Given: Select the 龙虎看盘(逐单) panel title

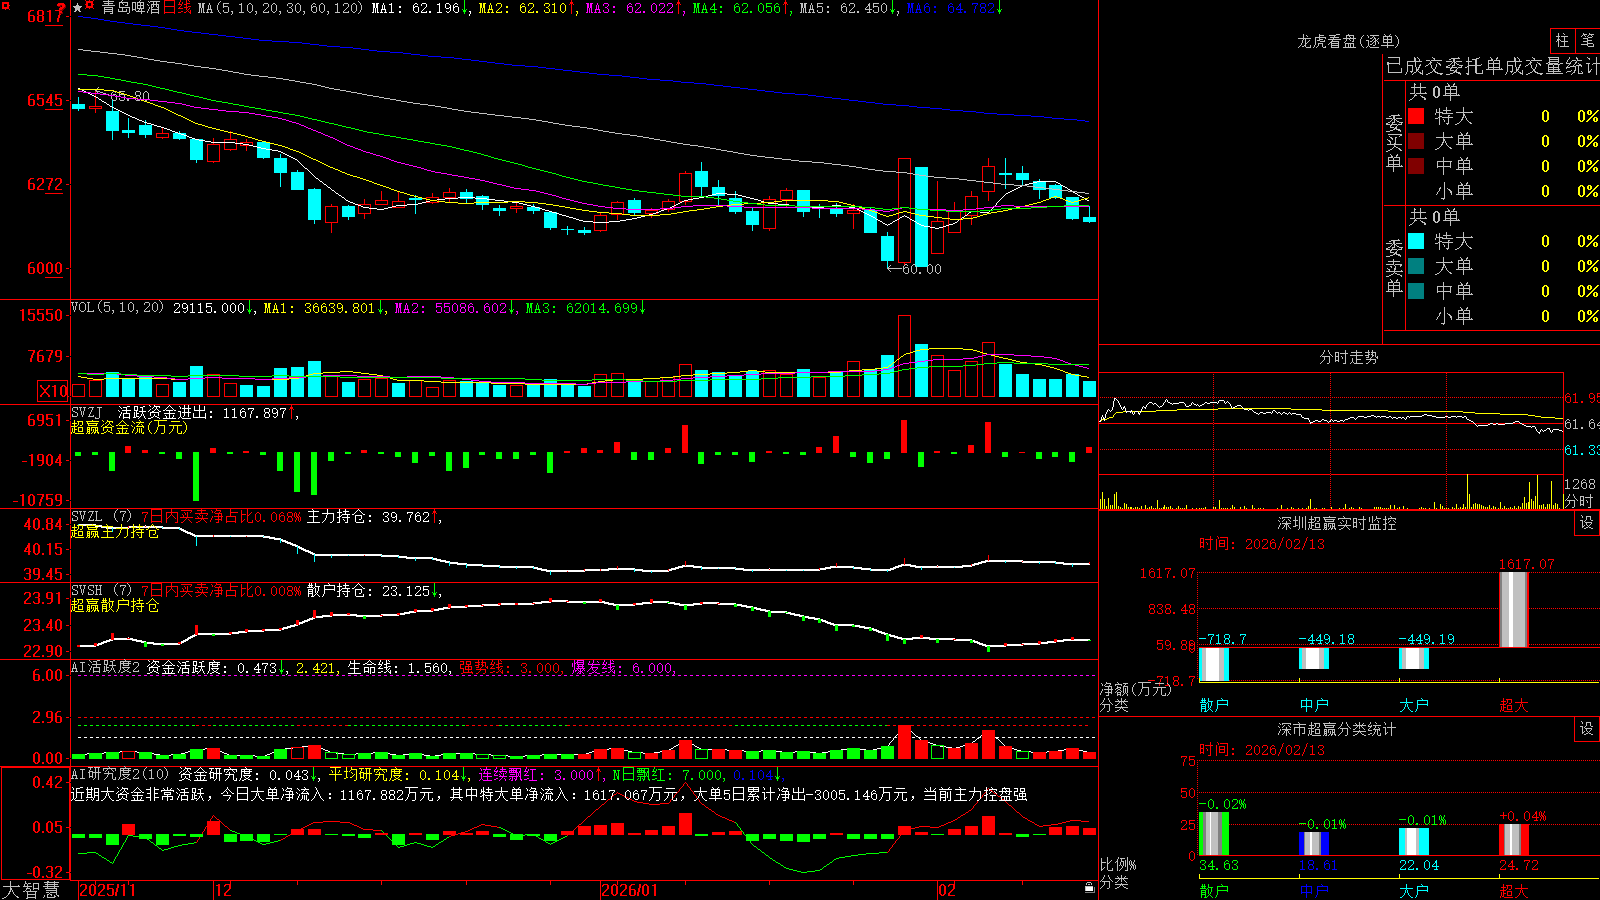Looking at the screenshot, I should point(1348,41).
